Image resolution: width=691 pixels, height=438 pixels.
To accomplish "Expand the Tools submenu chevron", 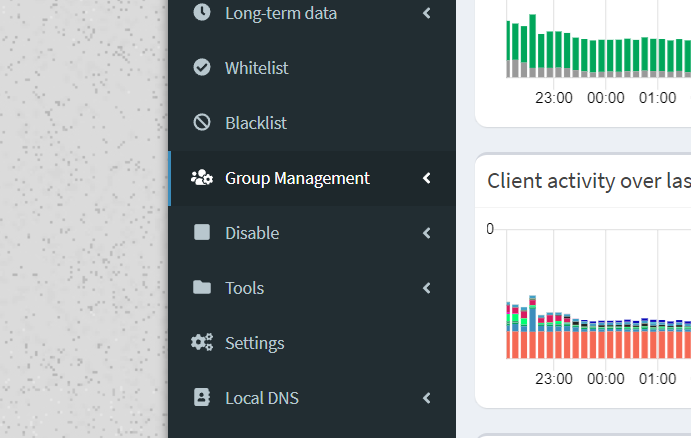I will (427, 288).
